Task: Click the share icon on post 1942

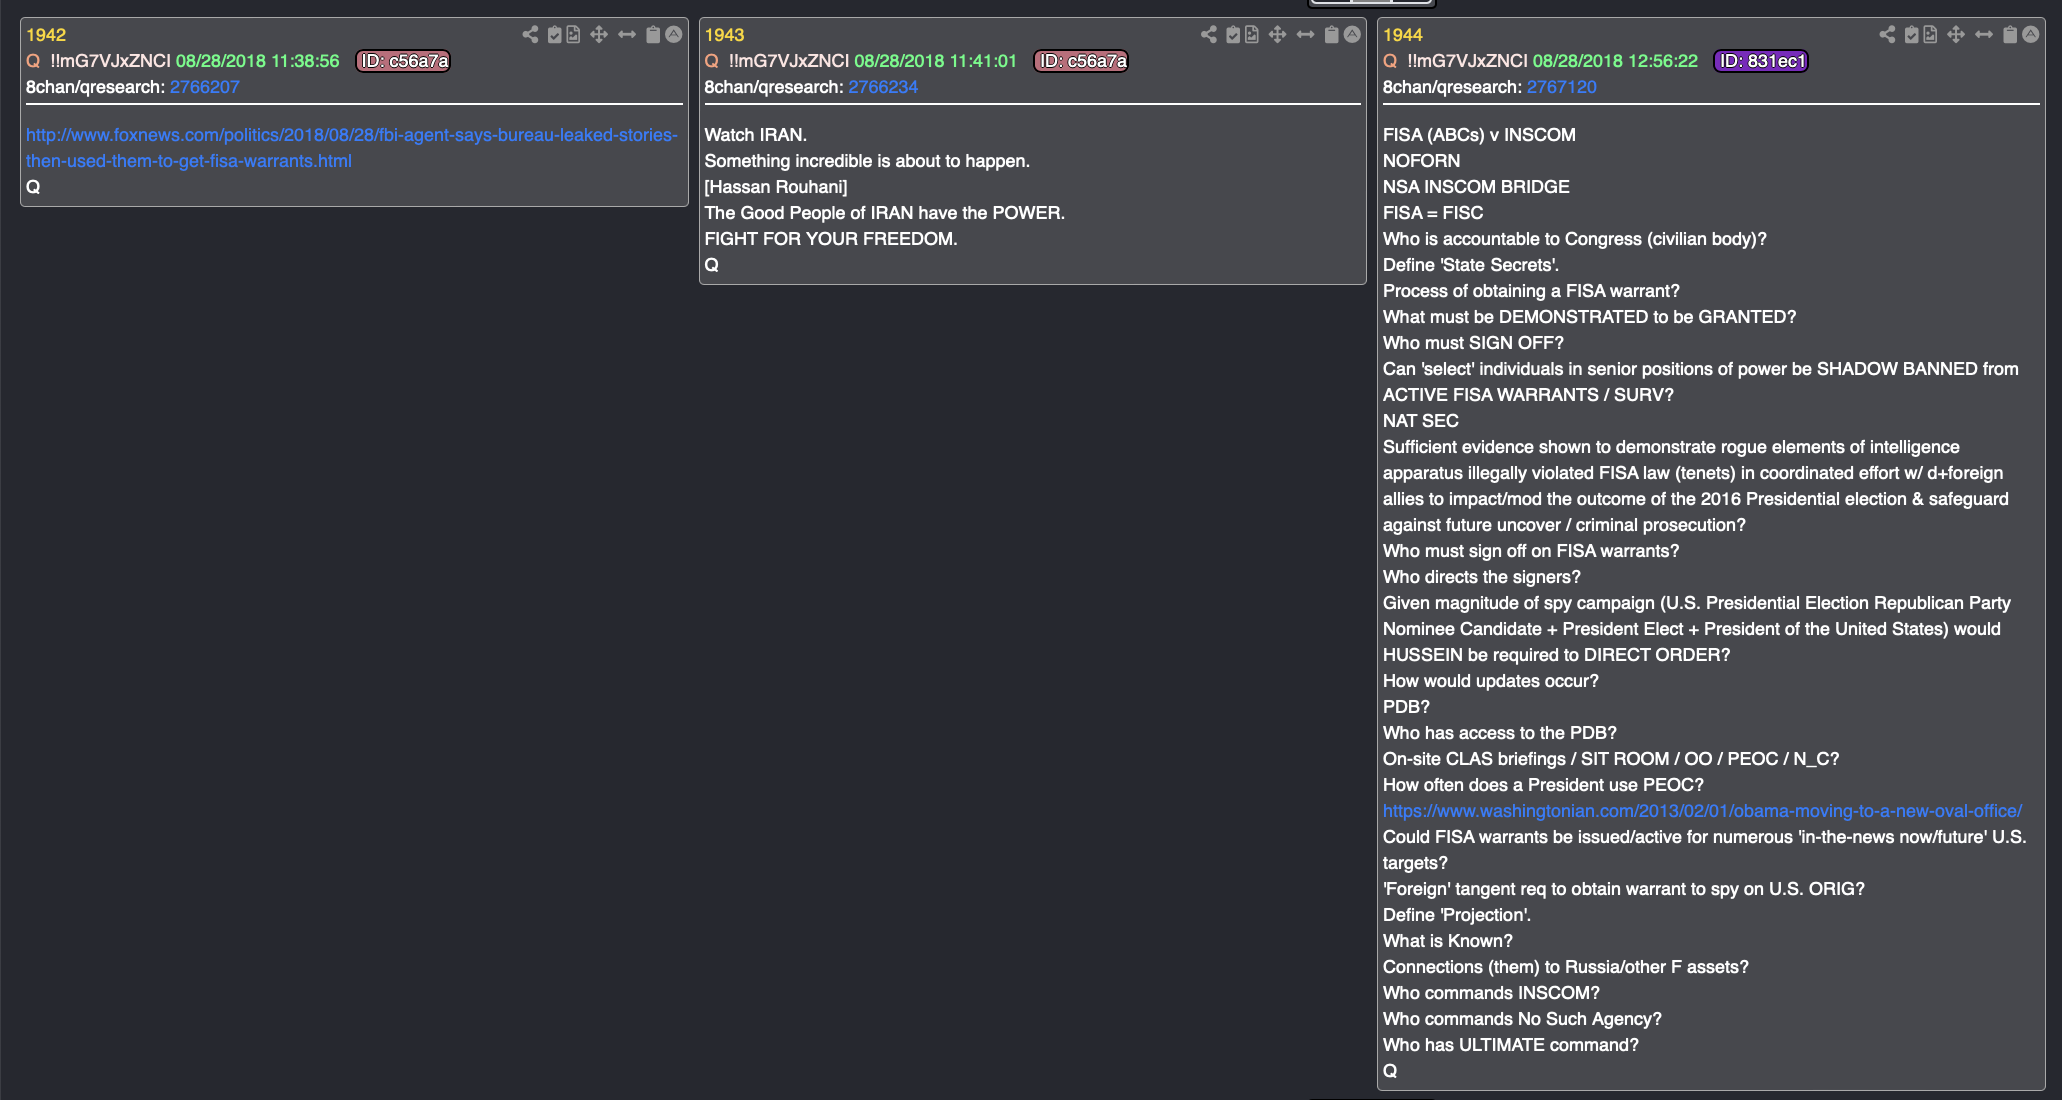Action: (530, 35)
